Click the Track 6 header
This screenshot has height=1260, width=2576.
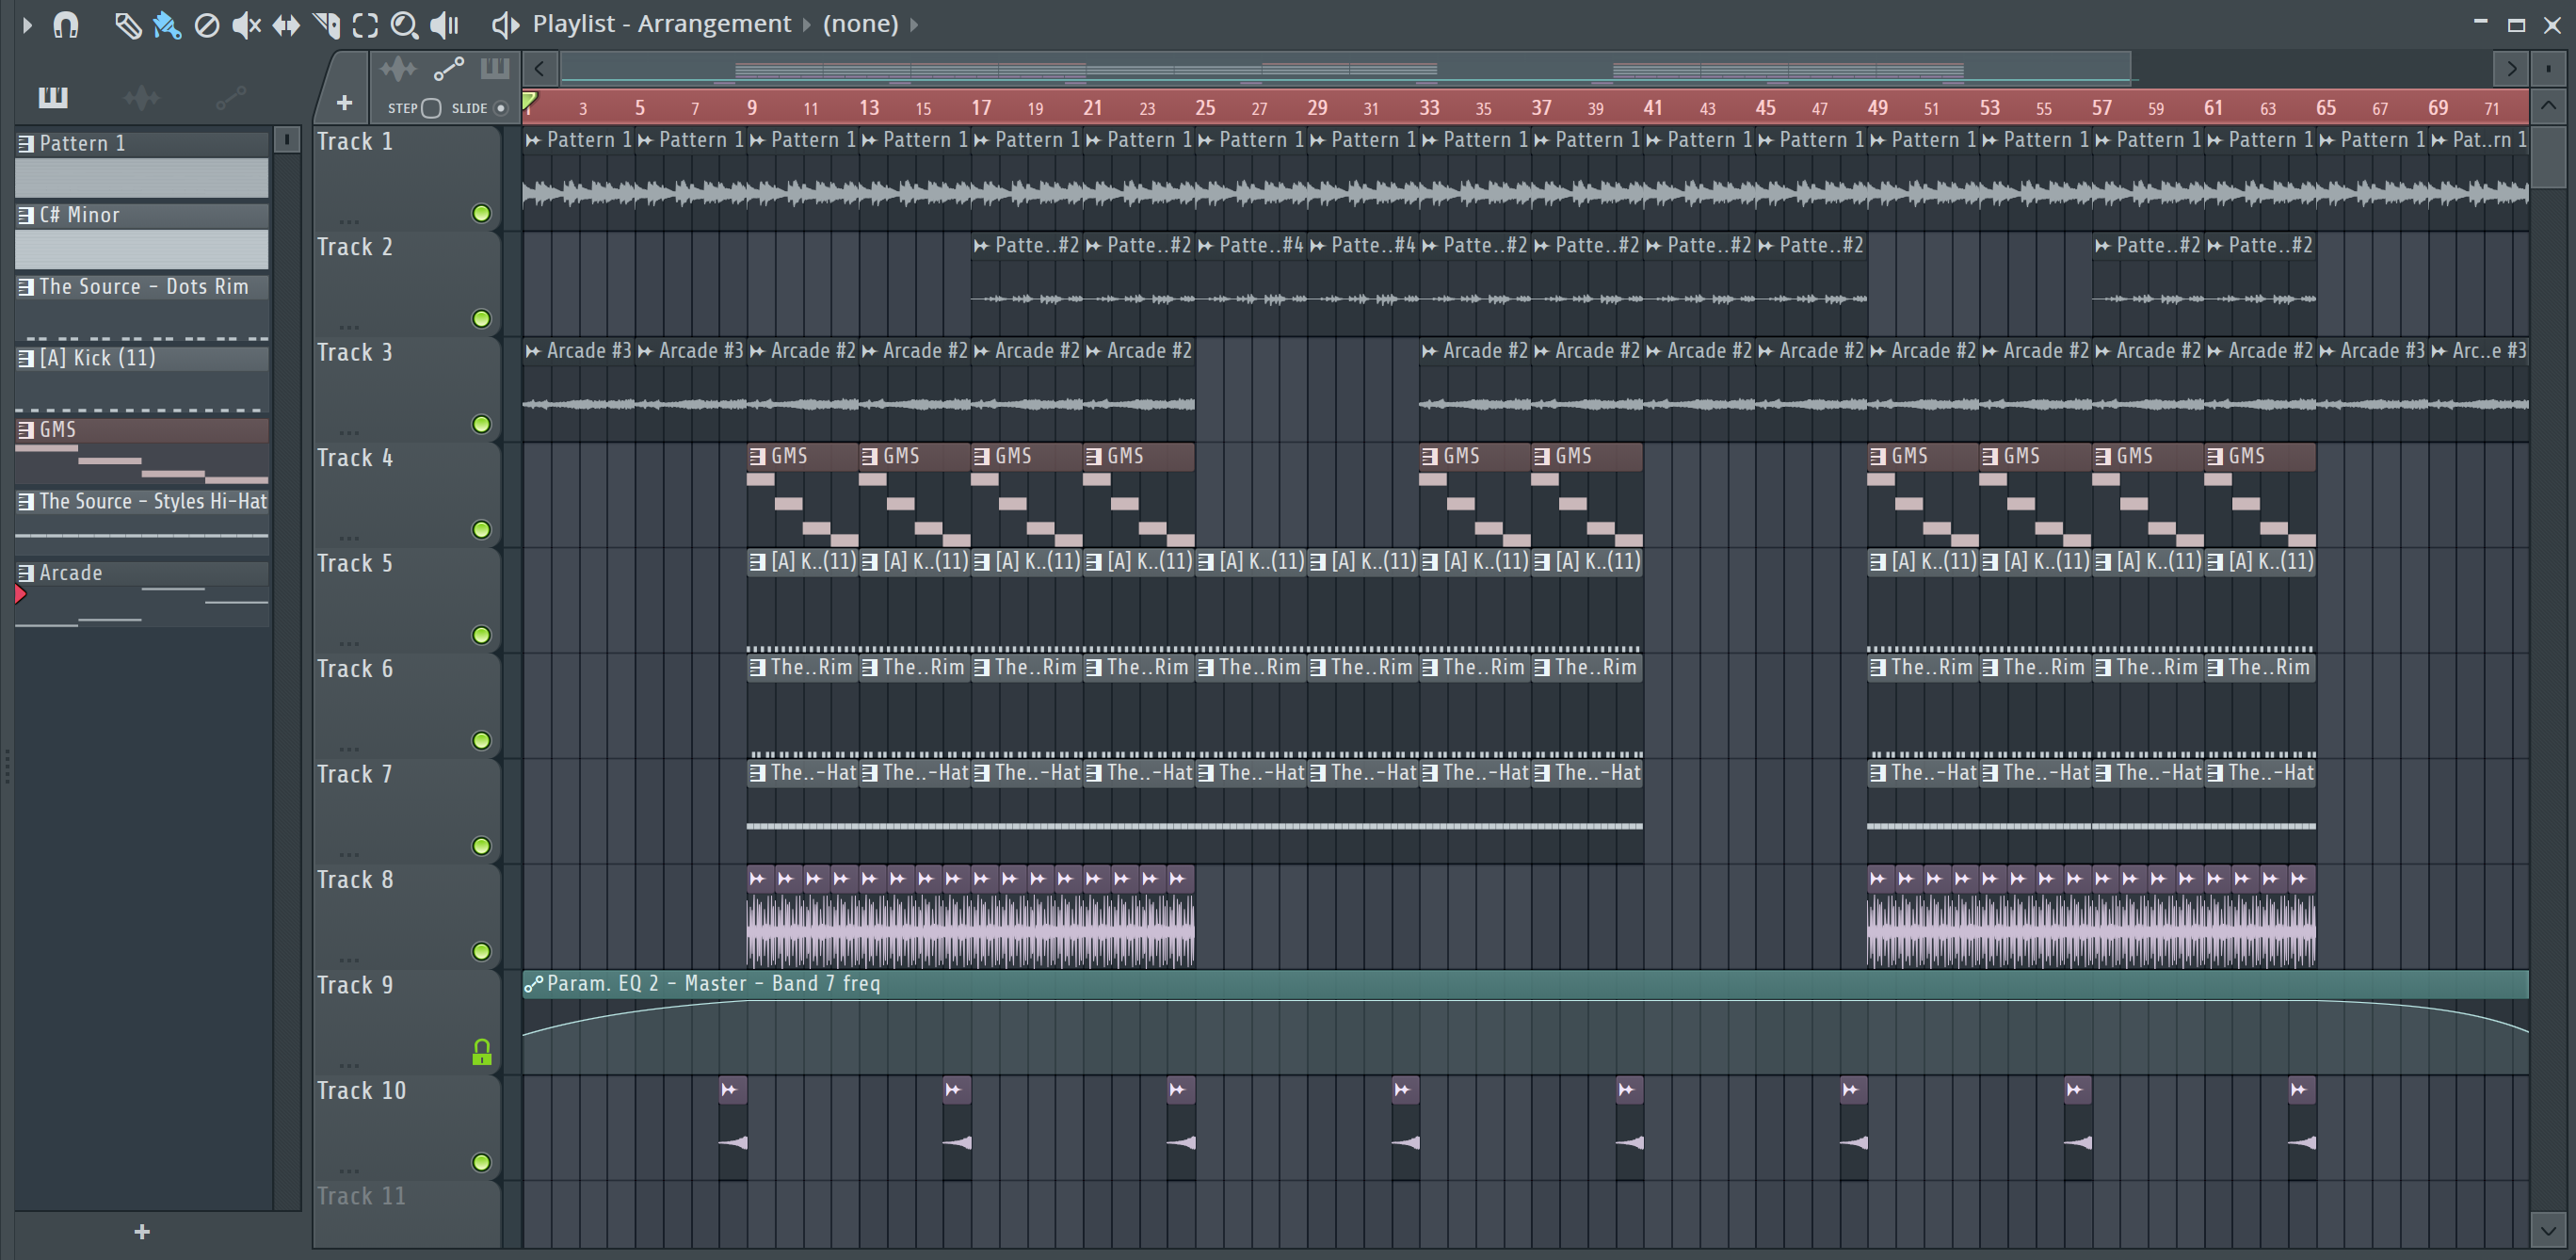406,706
